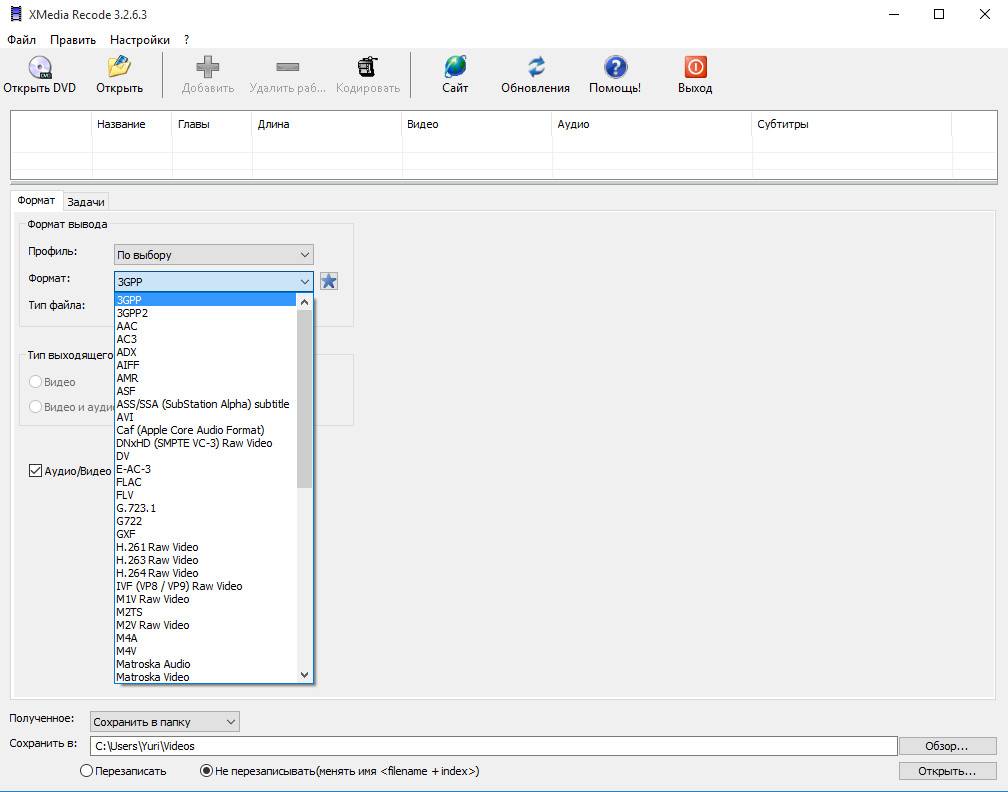Viewport: 1008px width, 792px height.
Task: Choose G.723.1 from the format list
Action: (x=206, y=508)
